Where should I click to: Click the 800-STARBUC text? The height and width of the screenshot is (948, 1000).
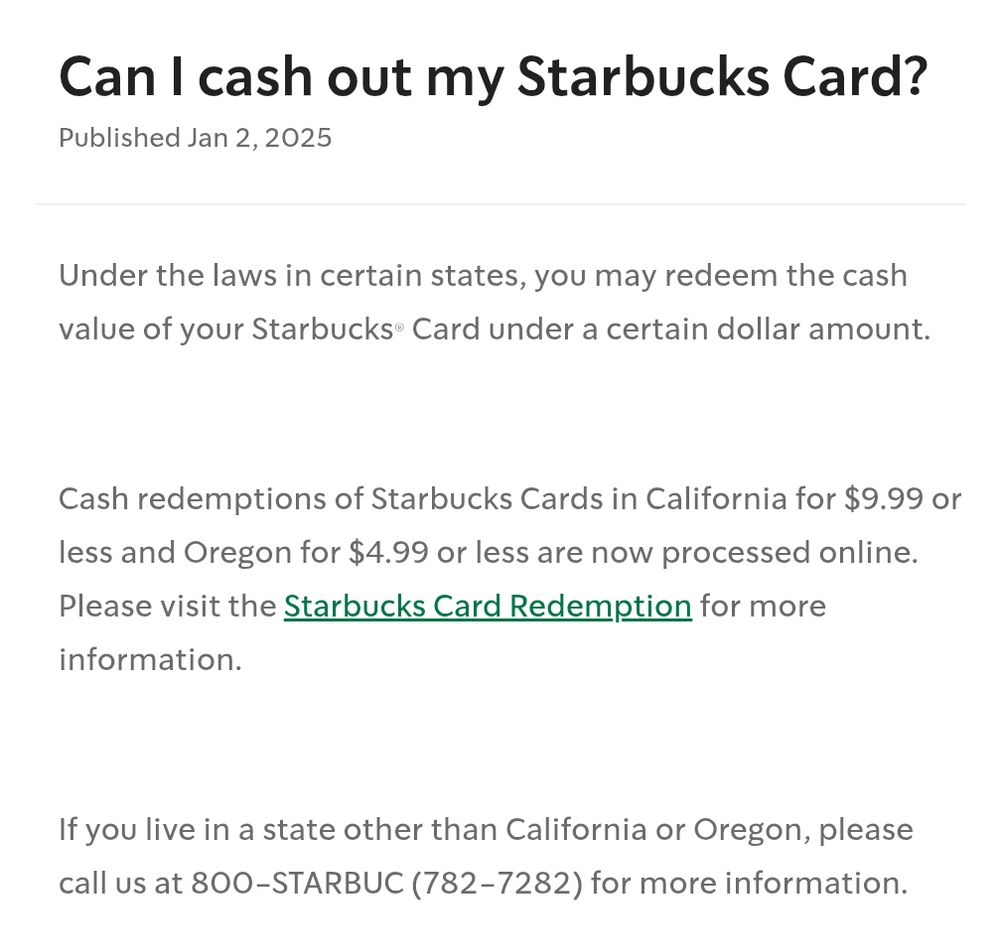point(297,883)
